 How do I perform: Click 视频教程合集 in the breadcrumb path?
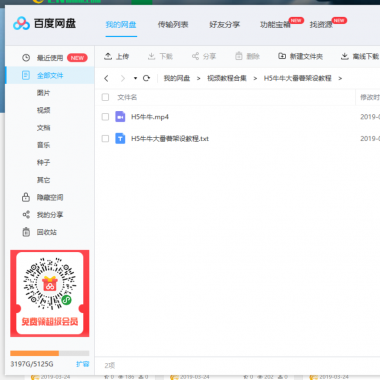click(227, 78)
